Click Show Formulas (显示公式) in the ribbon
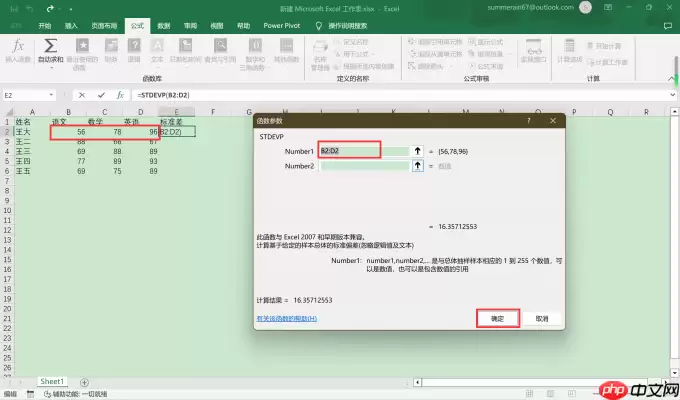The width and height of the screenshot is (680, 400). [x=486, y=42]
